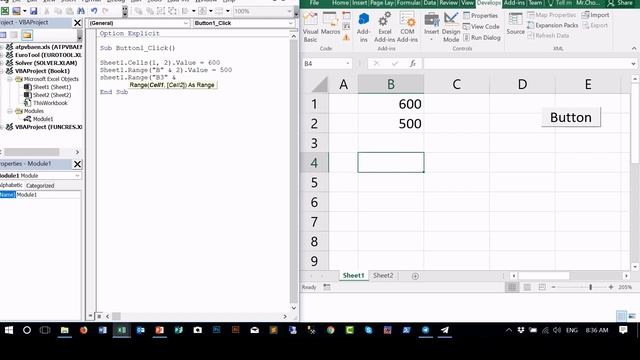This screenshot has width=640, height=360.
Task: Expand the formula bar with its arrow
Action: point(633,64)
